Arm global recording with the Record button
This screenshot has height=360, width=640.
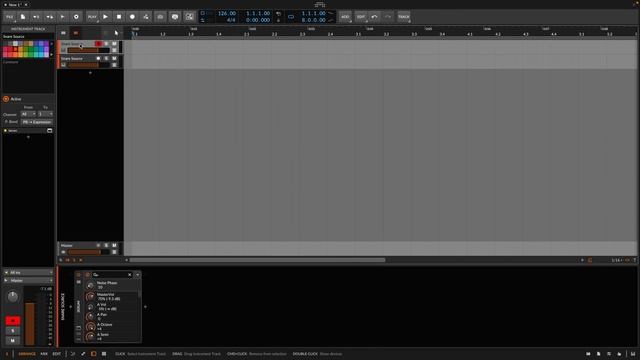(132, 17)
